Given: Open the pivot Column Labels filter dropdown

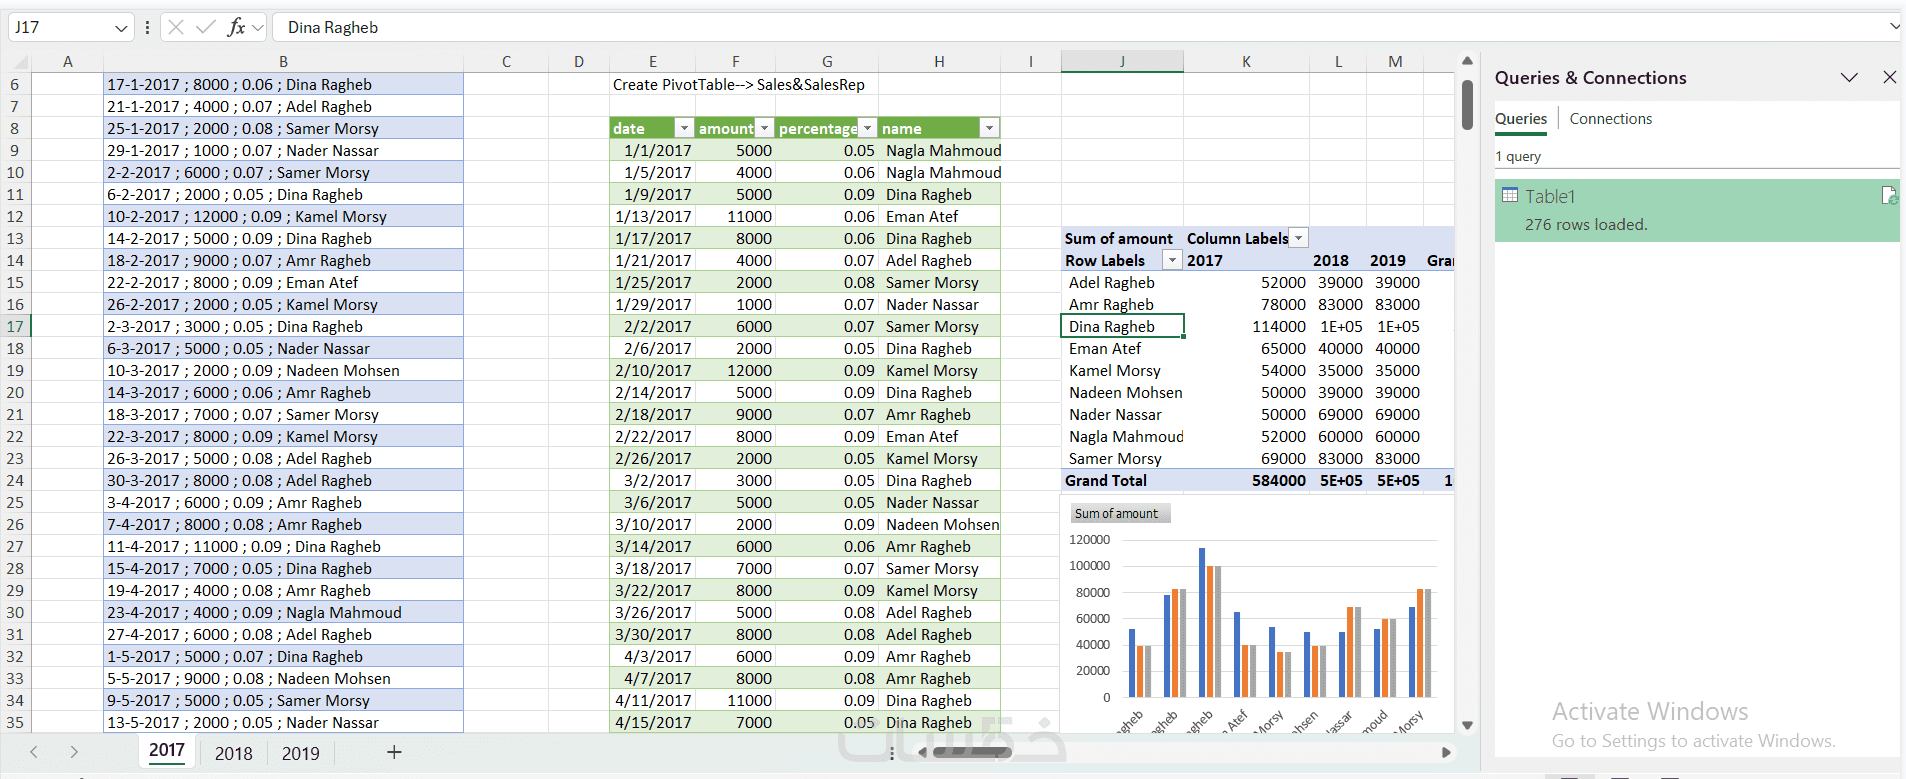Looking at the screenshot, I should pyautogui.click(x=1298, y=238).
